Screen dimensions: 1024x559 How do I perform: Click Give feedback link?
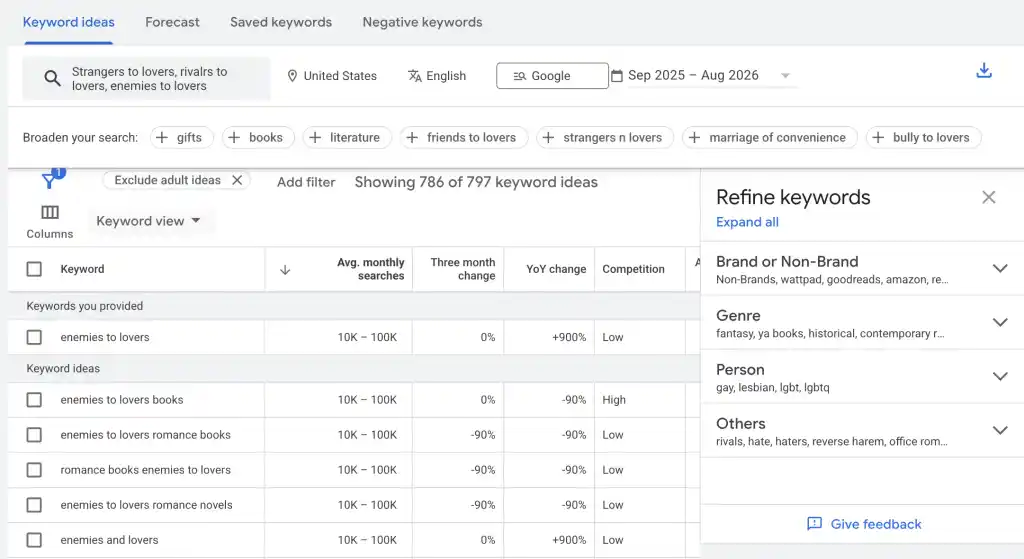[864, 524]
